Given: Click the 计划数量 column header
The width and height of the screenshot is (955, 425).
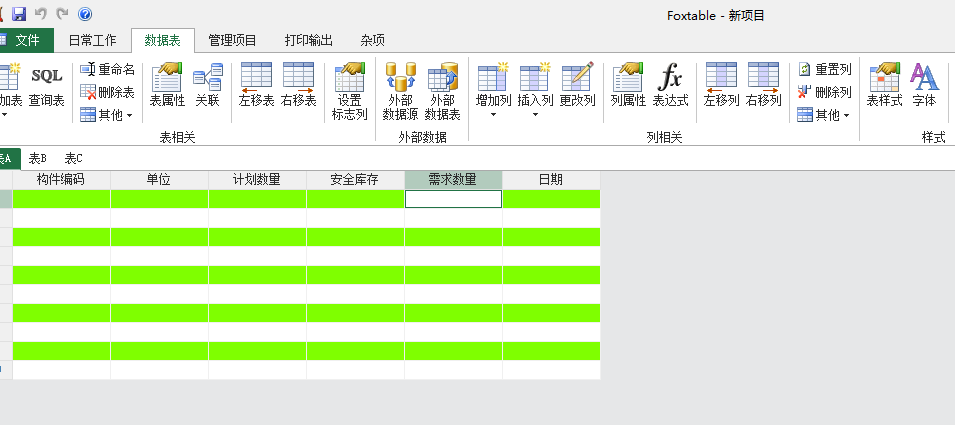Looking at the screenshot, I should tap(256, 180).
